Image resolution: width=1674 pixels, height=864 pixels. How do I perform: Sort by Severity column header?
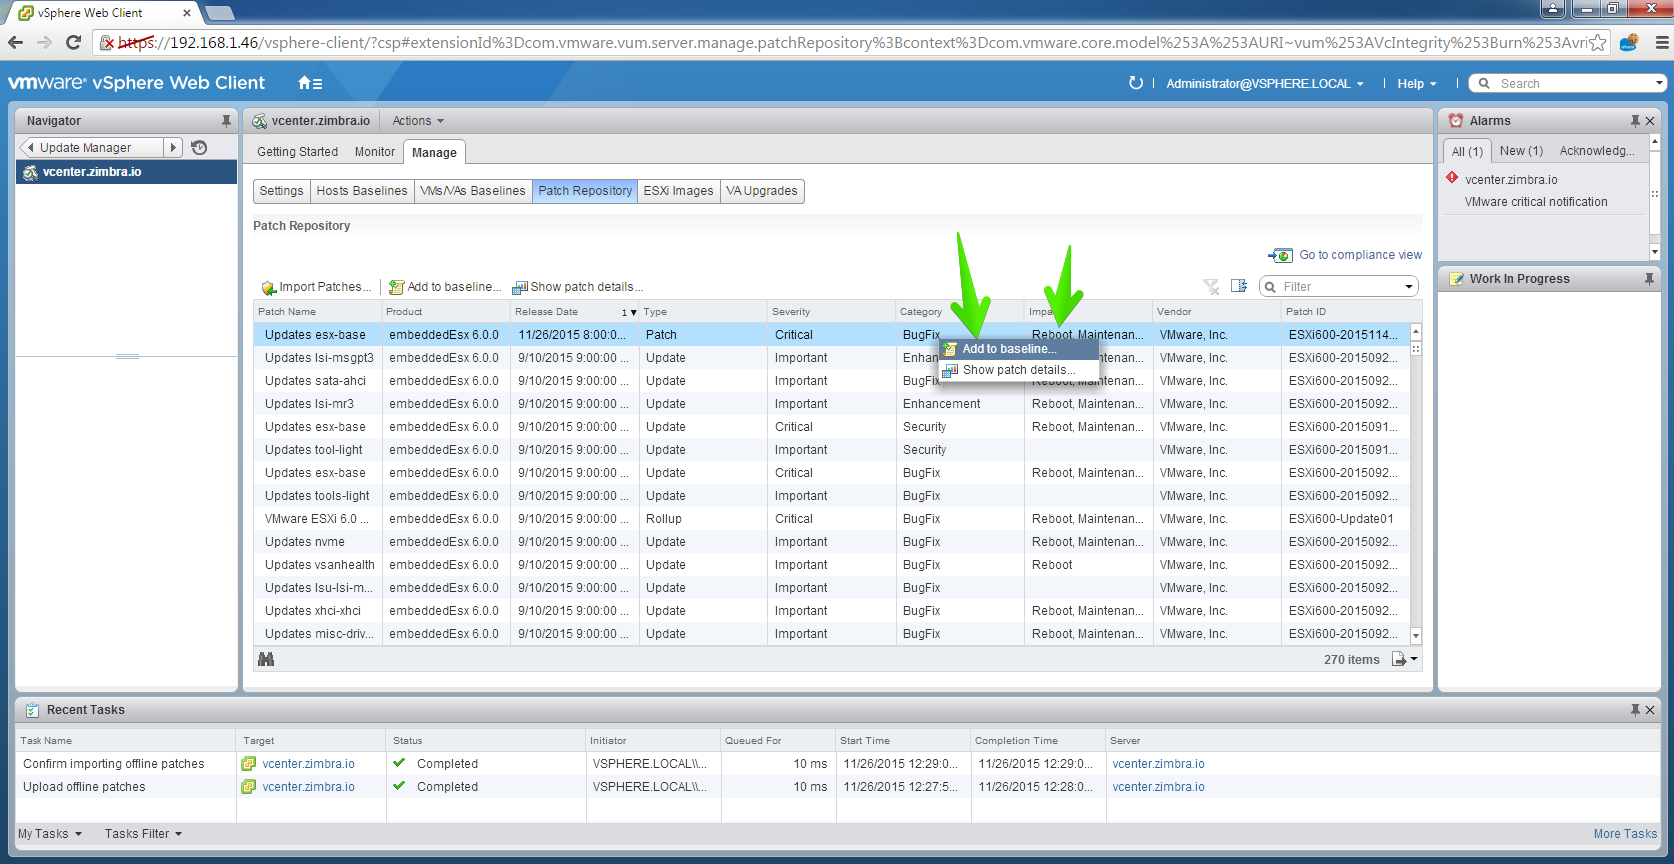[831, 312]
